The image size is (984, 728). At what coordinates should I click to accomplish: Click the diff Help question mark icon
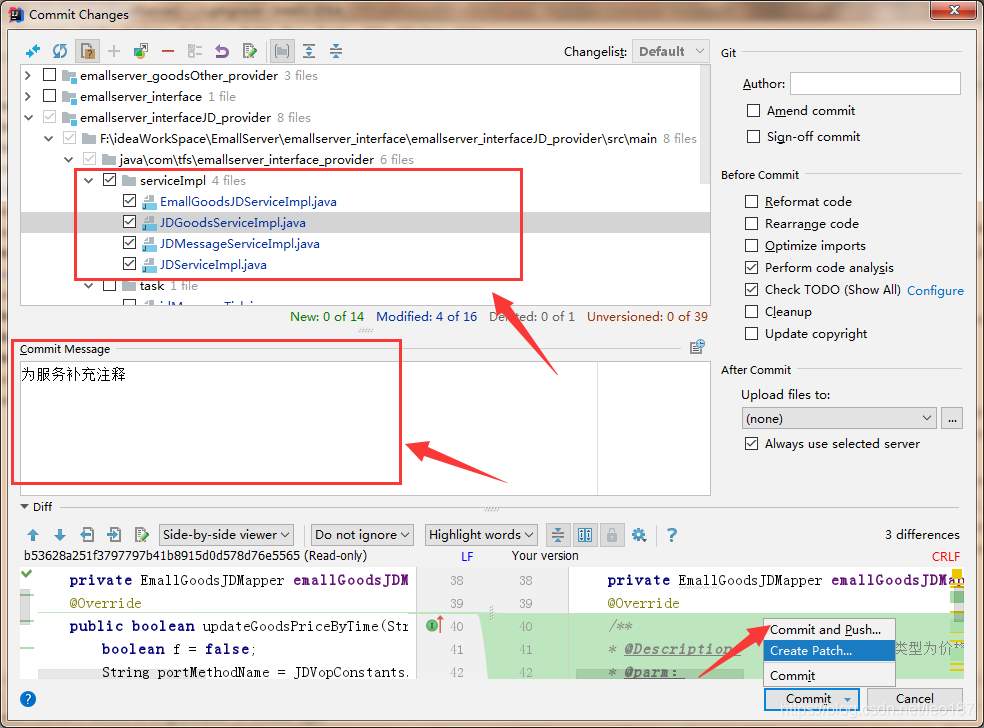pos(671,535)
